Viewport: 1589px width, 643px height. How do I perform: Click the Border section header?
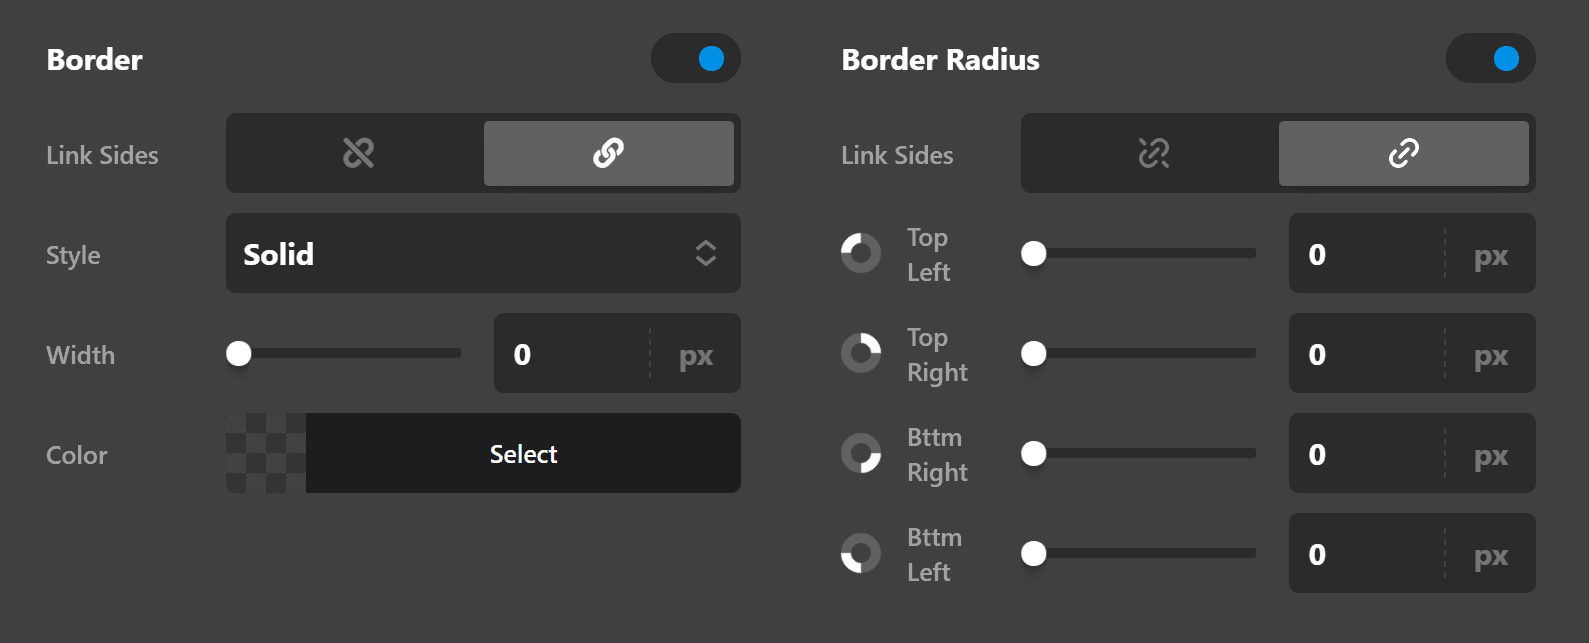tap(94, 59)
